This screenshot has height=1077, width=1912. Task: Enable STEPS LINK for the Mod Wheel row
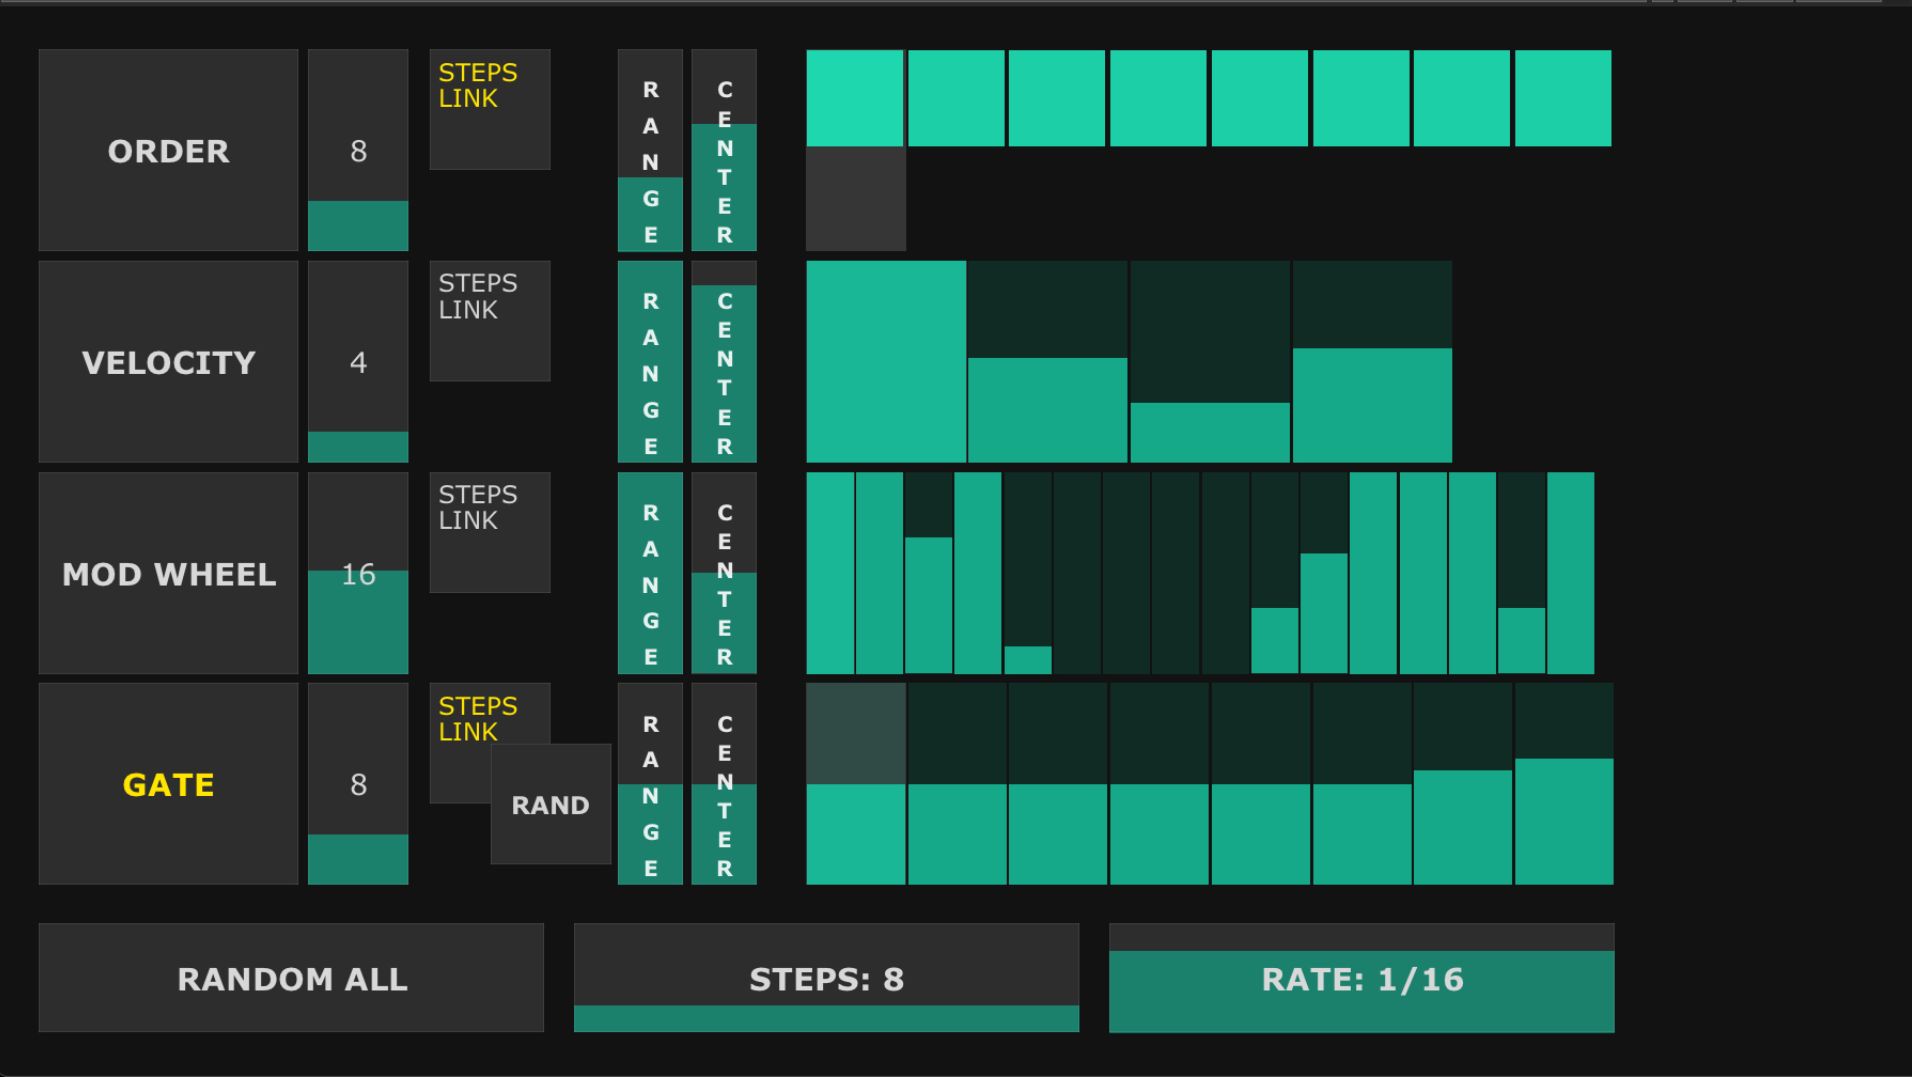coord(489,530)
